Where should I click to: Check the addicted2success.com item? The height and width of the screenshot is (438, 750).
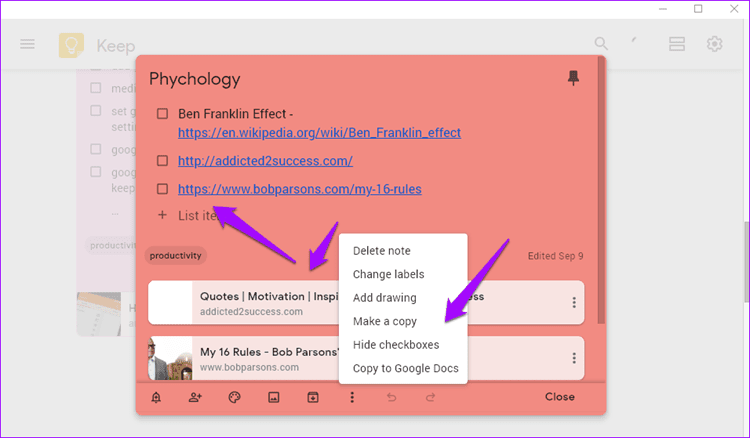[163, 161]
